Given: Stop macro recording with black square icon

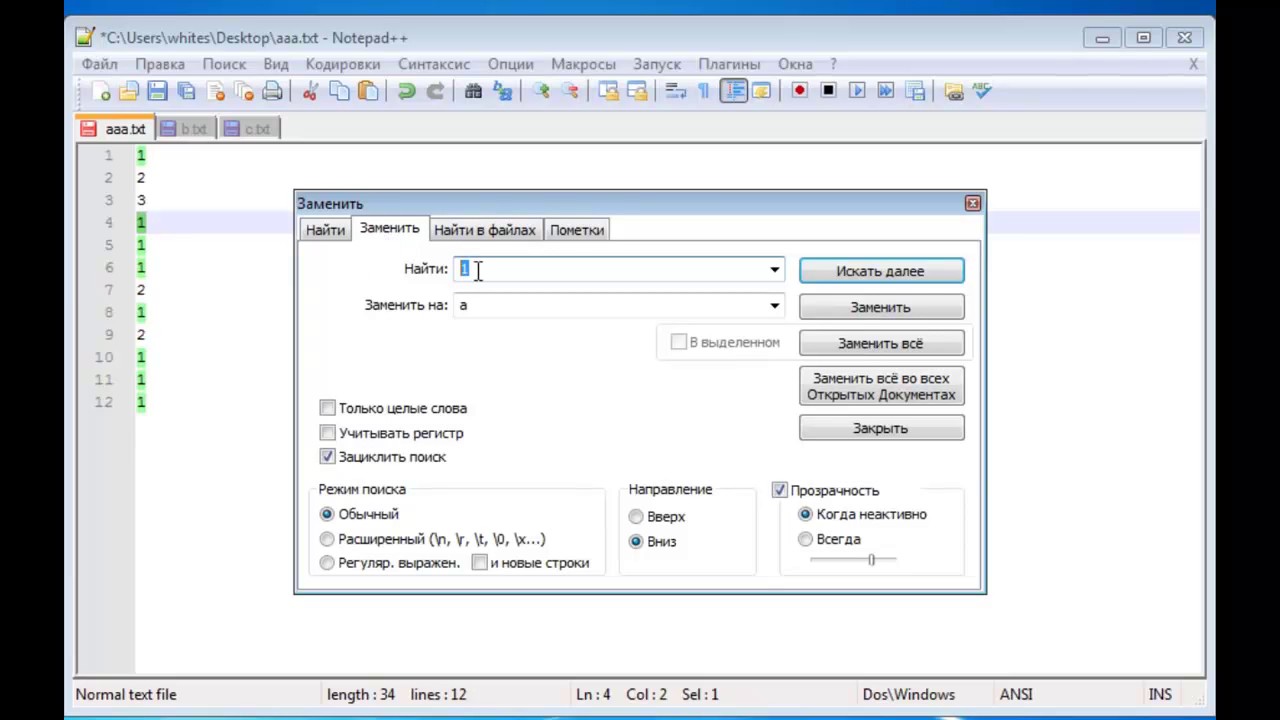Looking at the screenshot, I should [829, 91].
